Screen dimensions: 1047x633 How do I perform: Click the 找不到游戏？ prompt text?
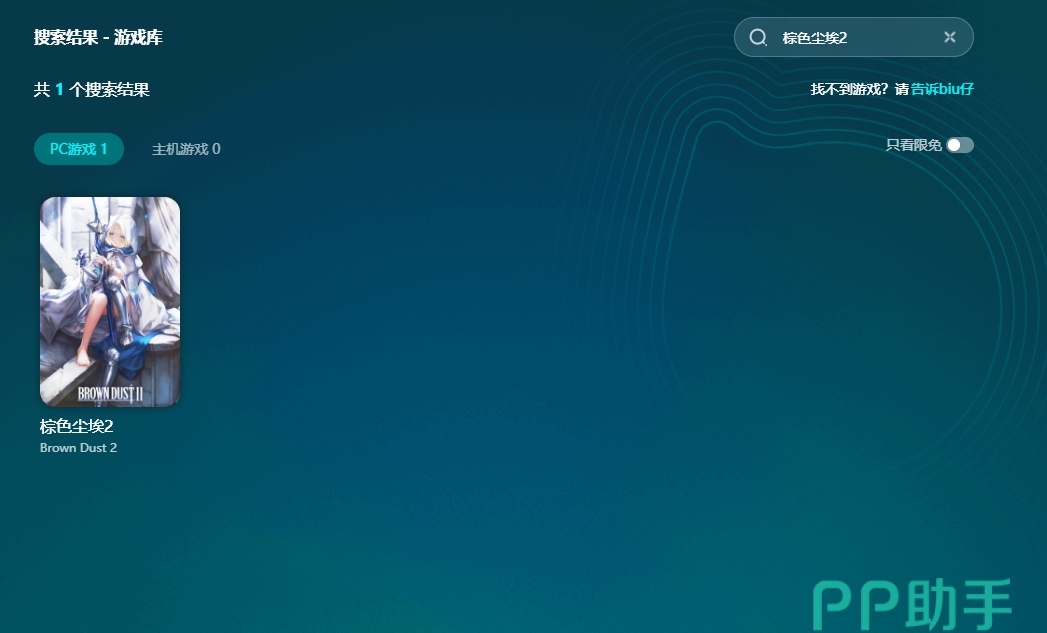849,89
